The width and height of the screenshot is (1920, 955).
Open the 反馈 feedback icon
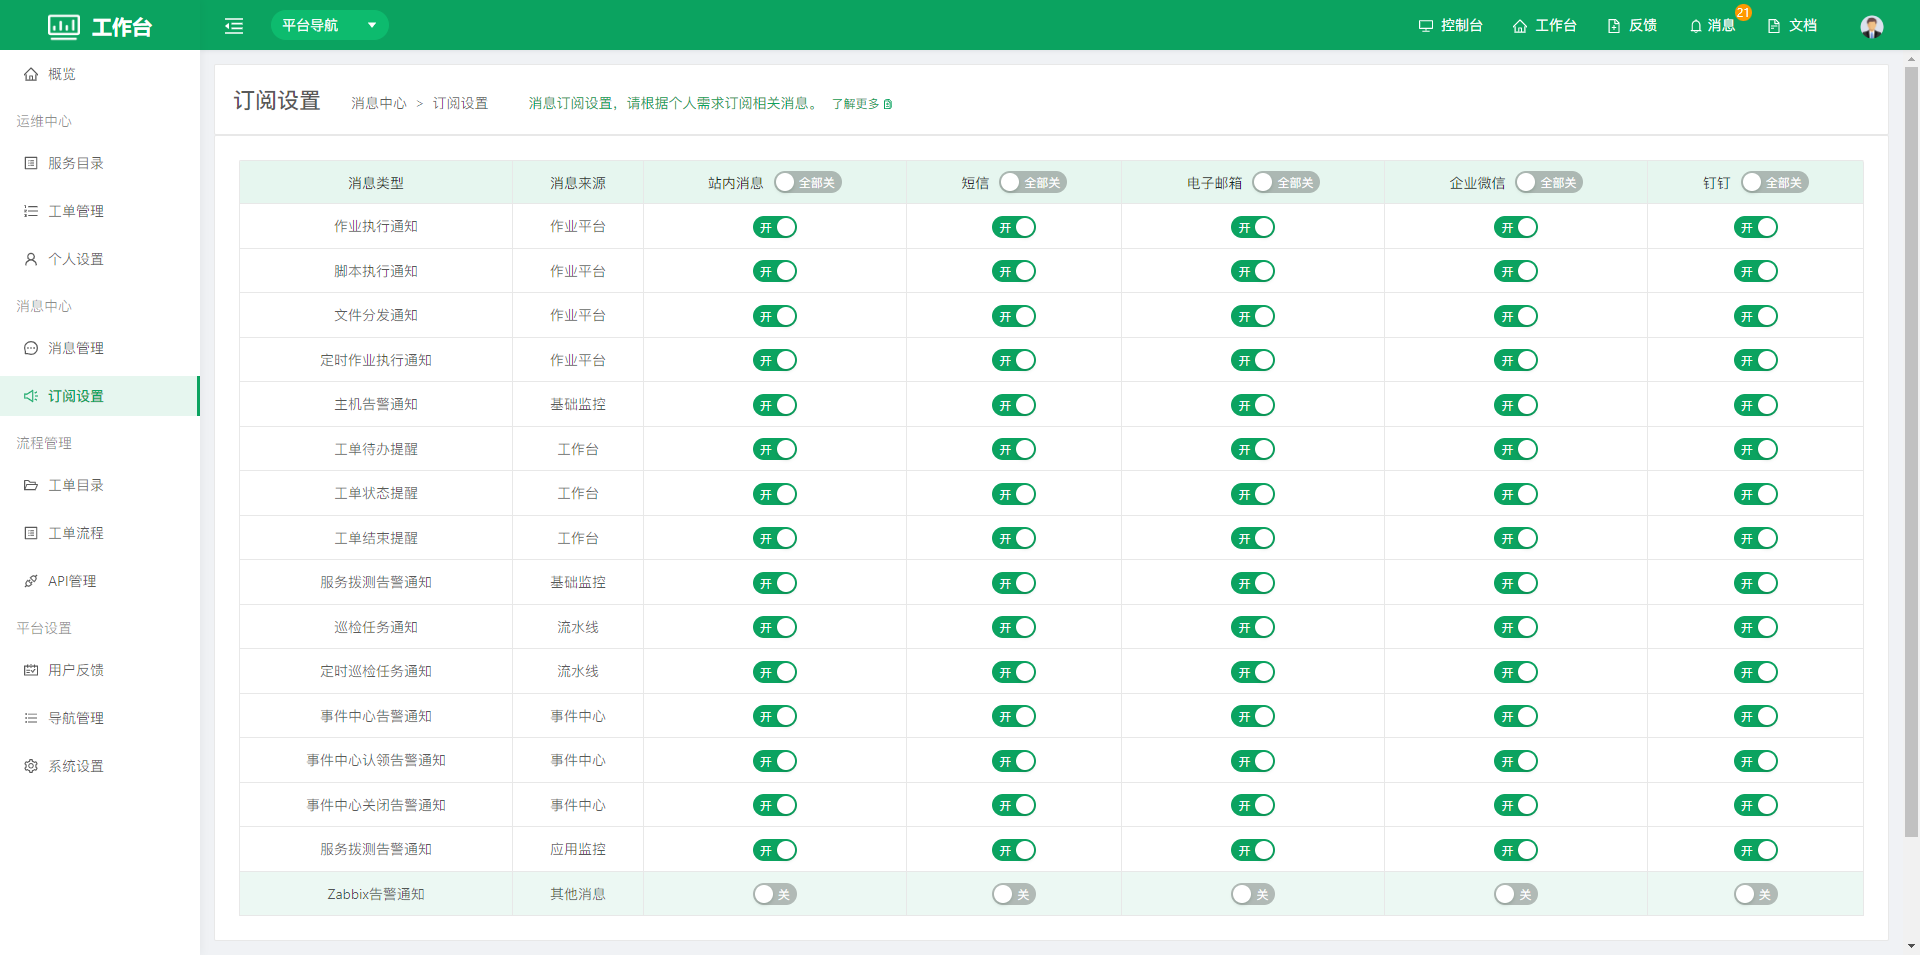pos(1614,26)
